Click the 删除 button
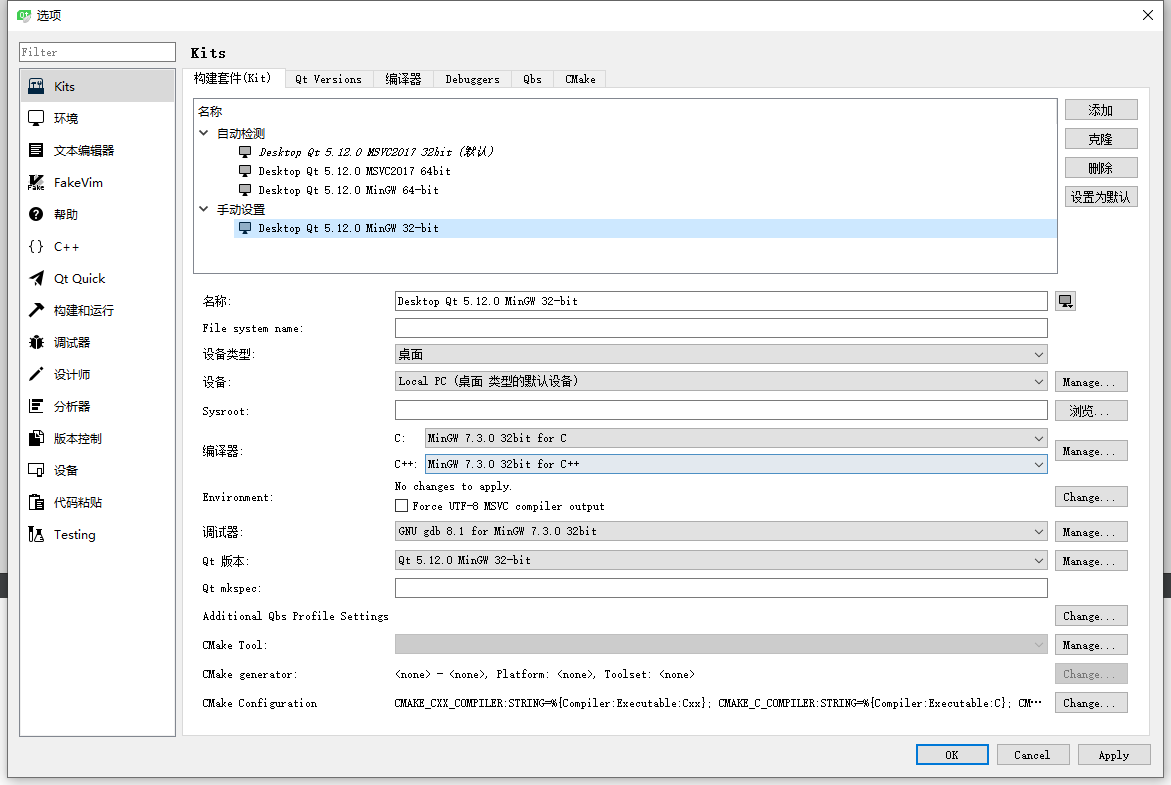The image size is (1171, 785). (1101, 168)
